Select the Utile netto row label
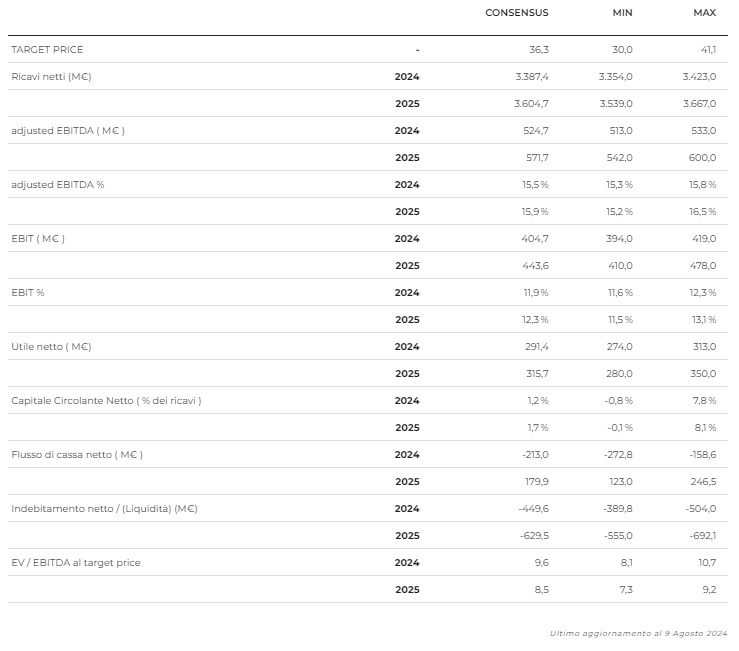 point(51,346)
